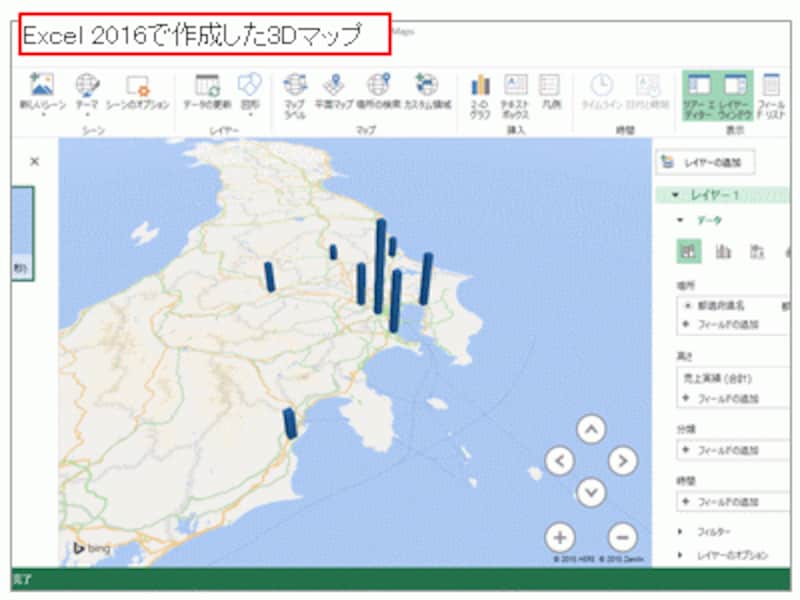
Task: Select the clustered column visualization icon
Action: coord(722,251)
